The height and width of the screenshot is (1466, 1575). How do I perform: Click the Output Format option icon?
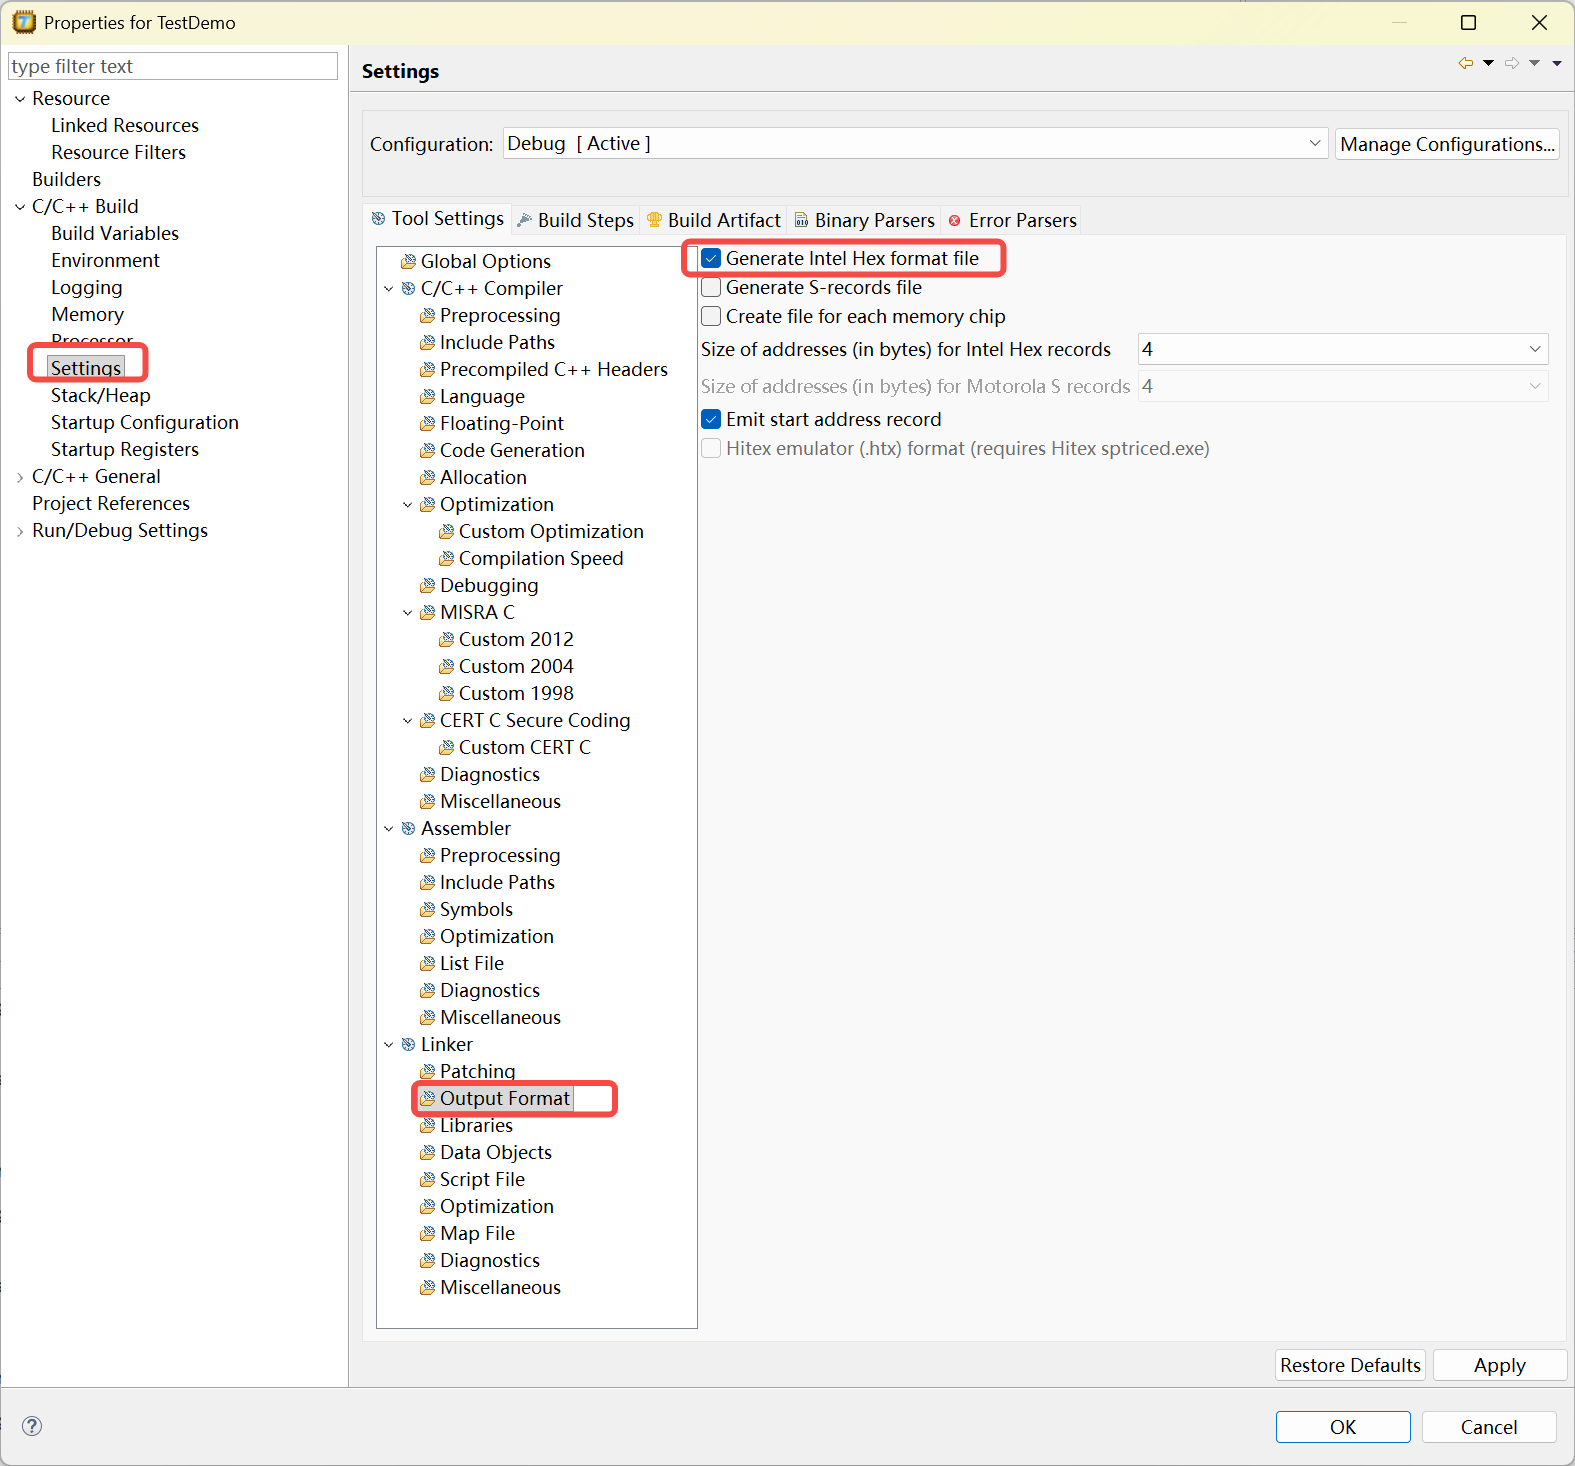coord(427,1099)
